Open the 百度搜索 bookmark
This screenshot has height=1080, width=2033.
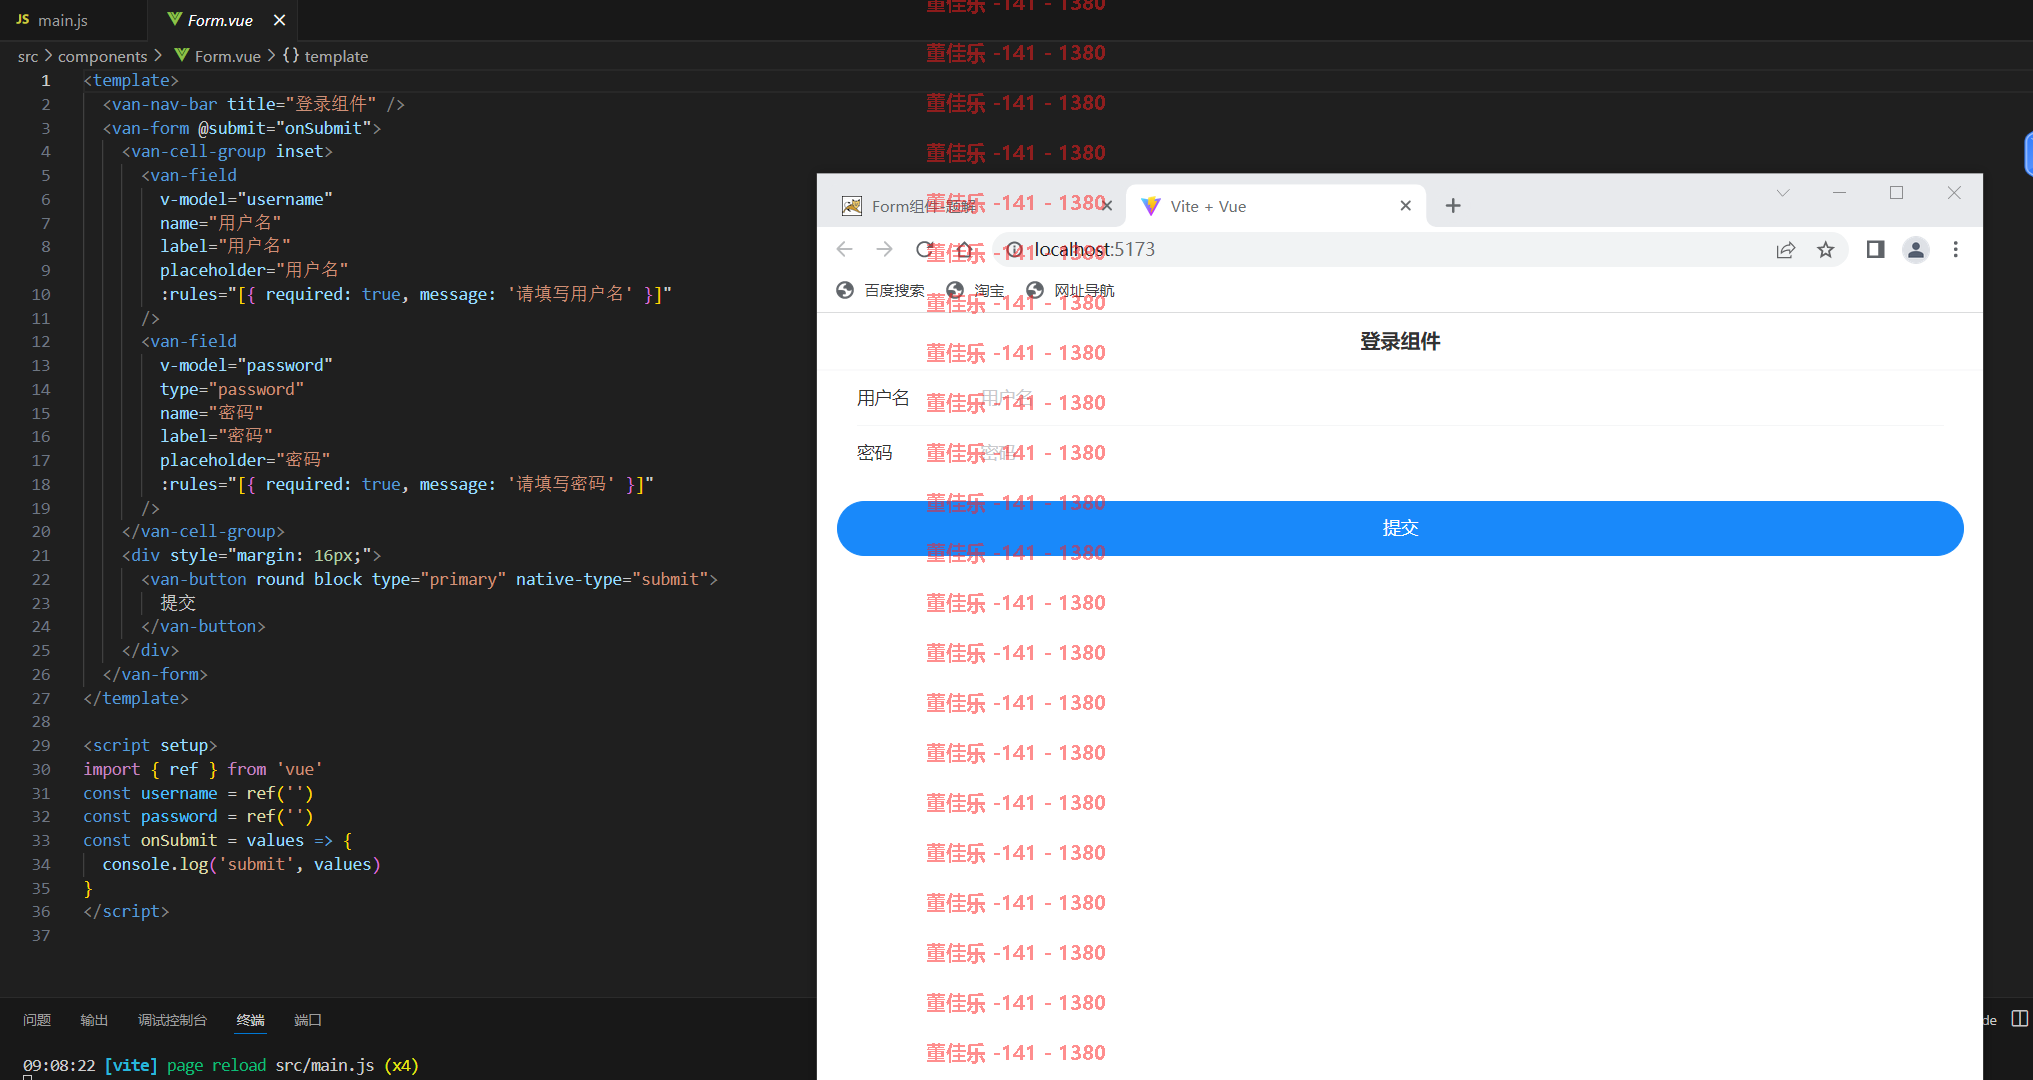[x=880, y=290]
